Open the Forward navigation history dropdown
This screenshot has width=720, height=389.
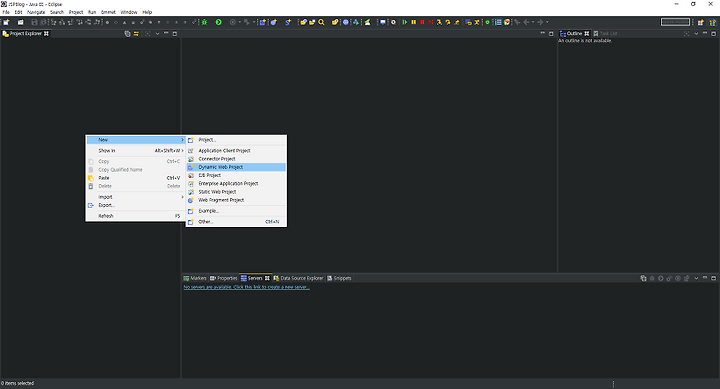(547, 22)
